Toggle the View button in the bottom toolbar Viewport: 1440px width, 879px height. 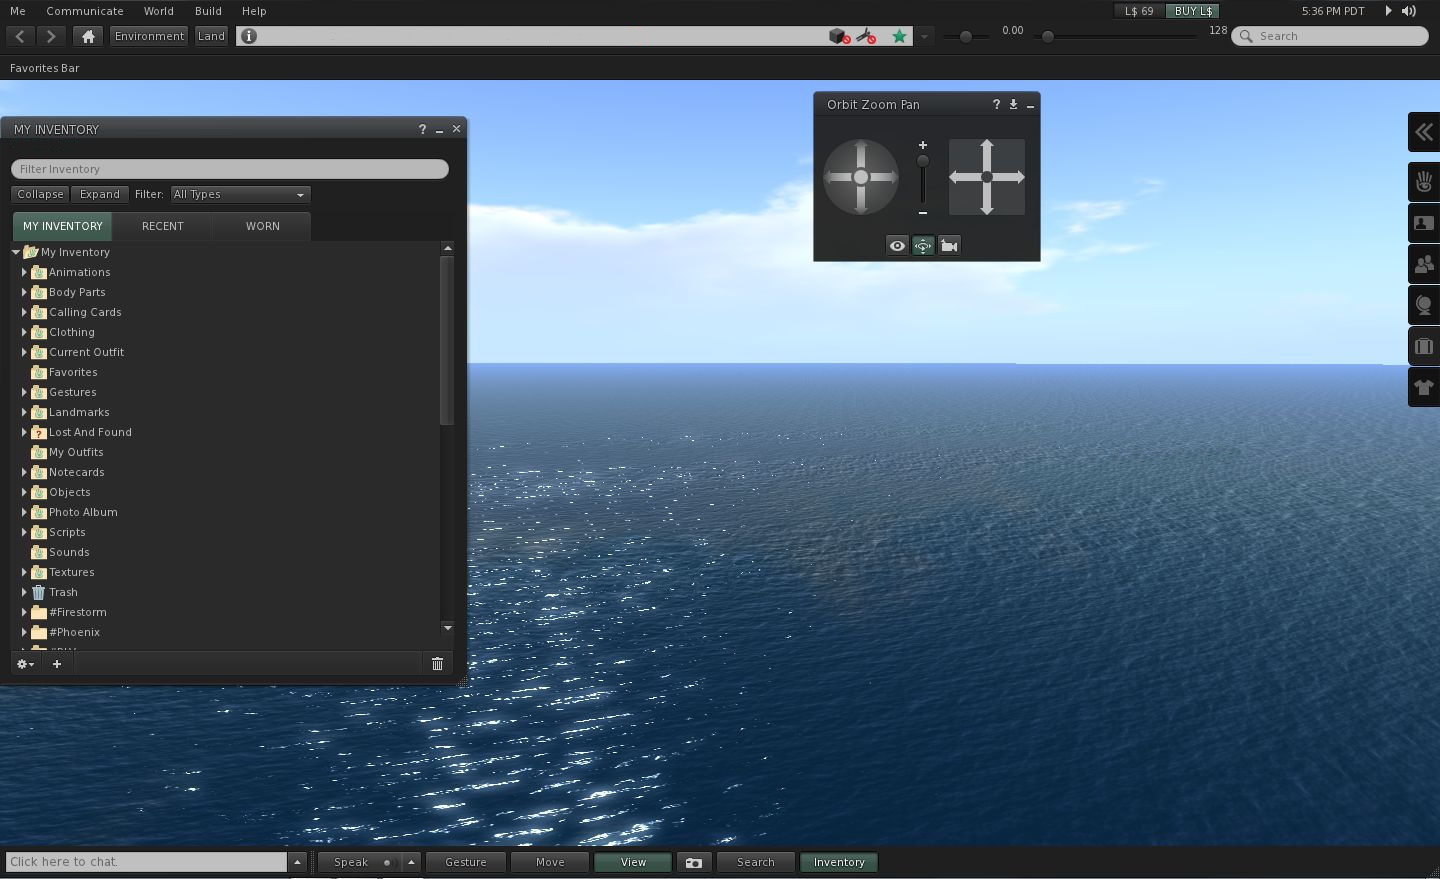pyautogui.click(x=633, y=862)
